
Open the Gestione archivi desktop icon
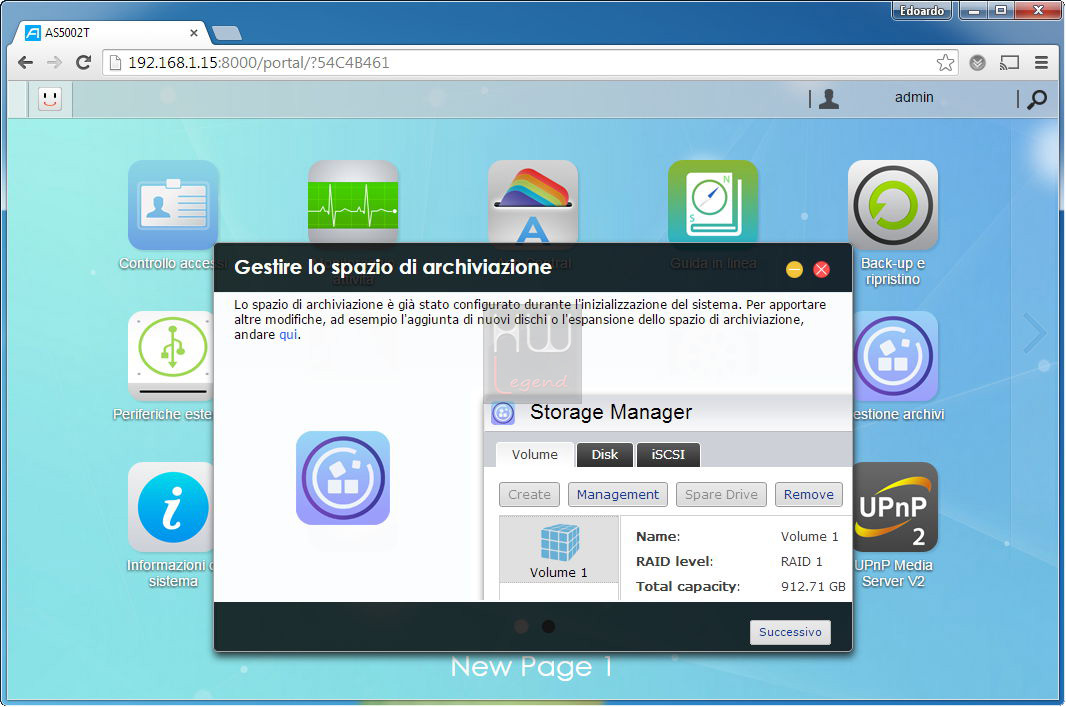[895, 356]
